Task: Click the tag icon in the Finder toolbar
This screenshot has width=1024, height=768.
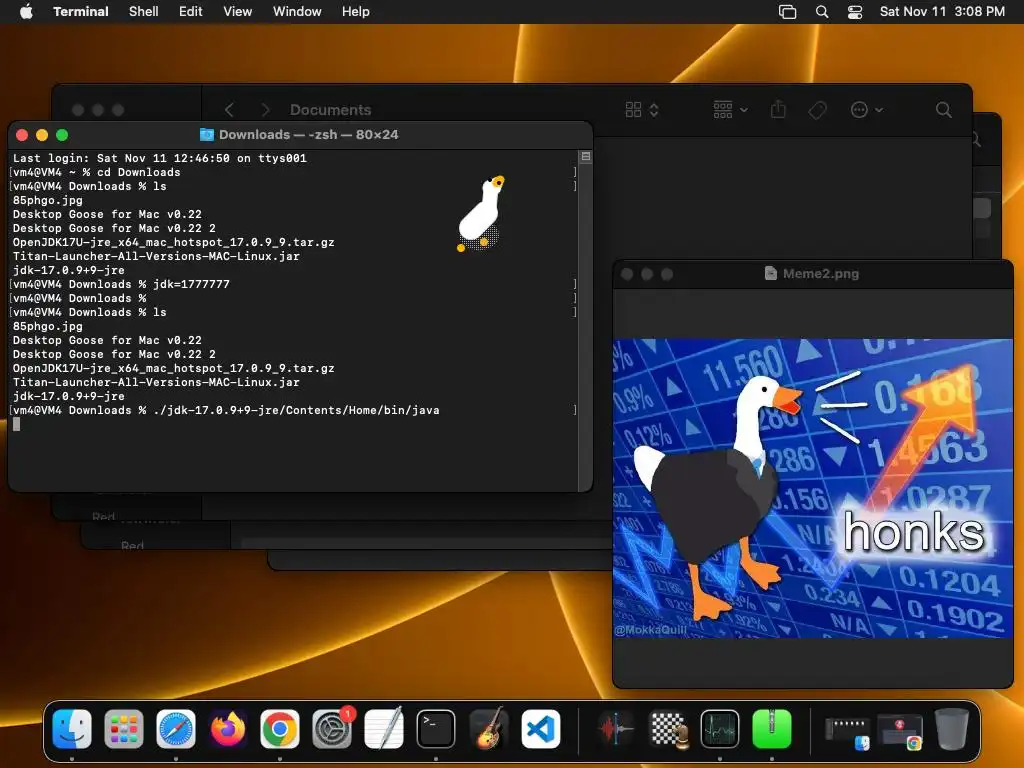Action: coord(818,110)
